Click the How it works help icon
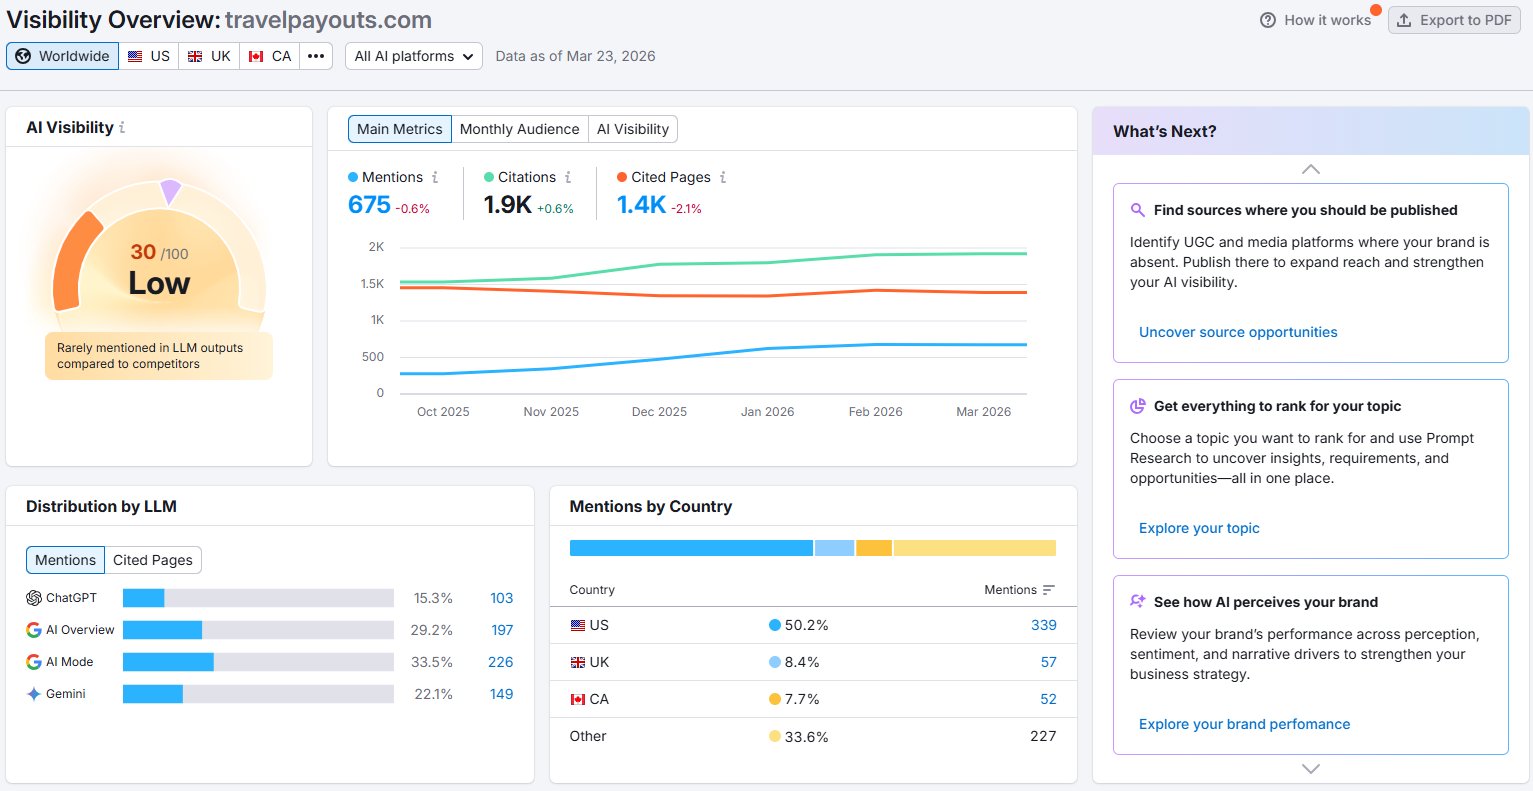The height and width of the screenshot is (791, 1533). click(1268, 20)
